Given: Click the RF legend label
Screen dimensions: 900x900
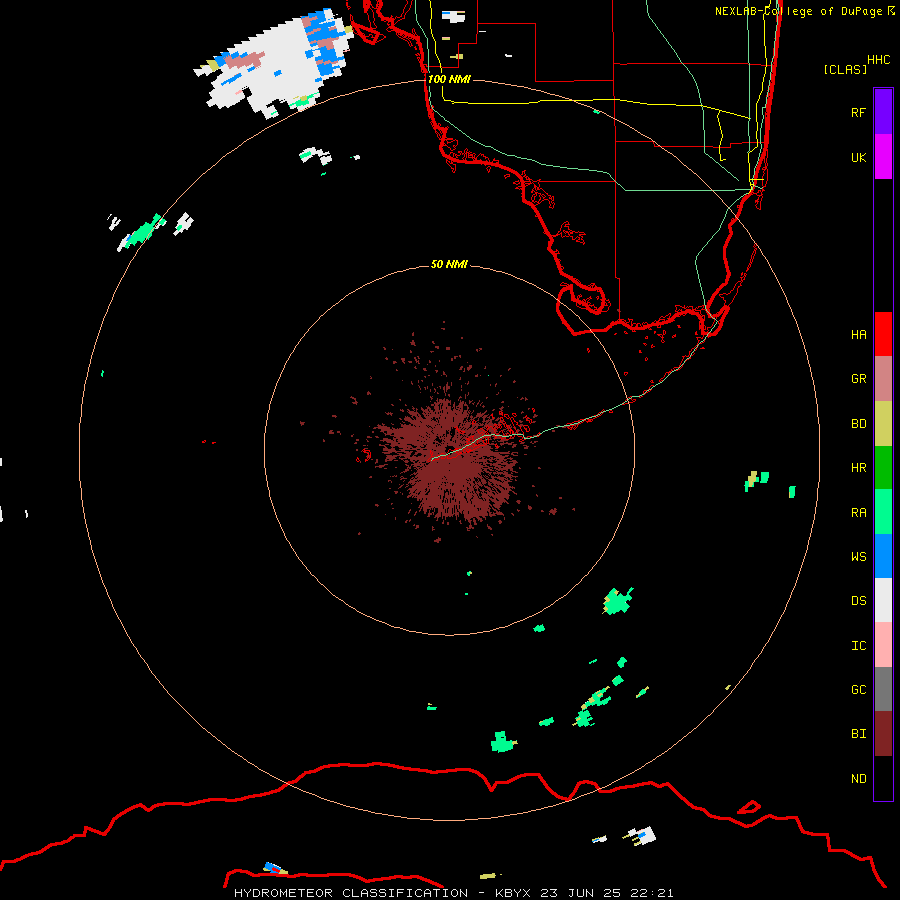Looking at the screenshot, I should 859,112.
